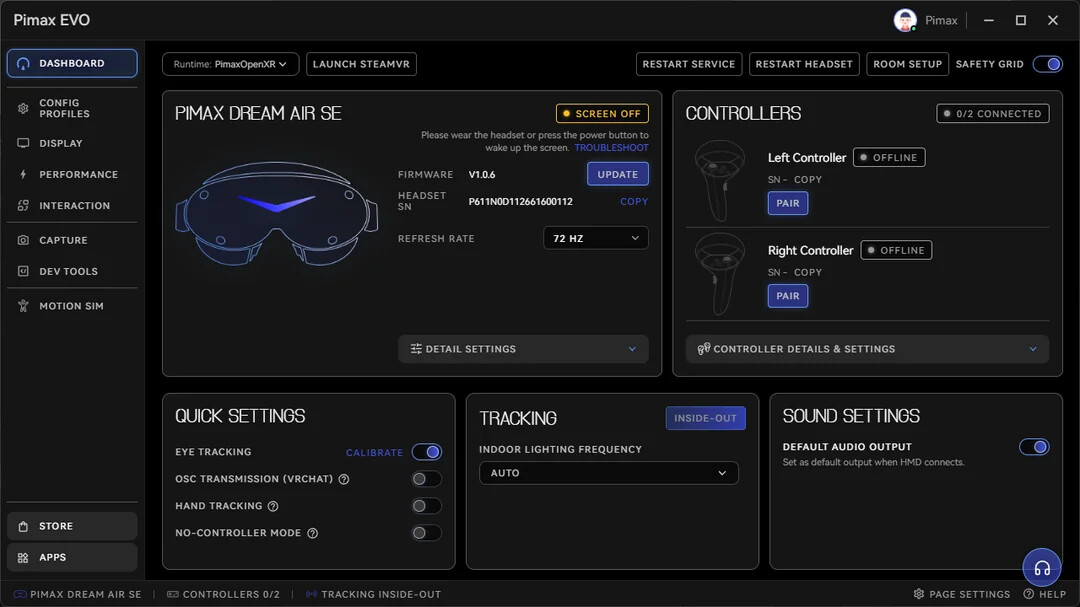This screenshot has height=607, width=1080.
Task: Copy the headset serial number
Action: click(634, 202)
